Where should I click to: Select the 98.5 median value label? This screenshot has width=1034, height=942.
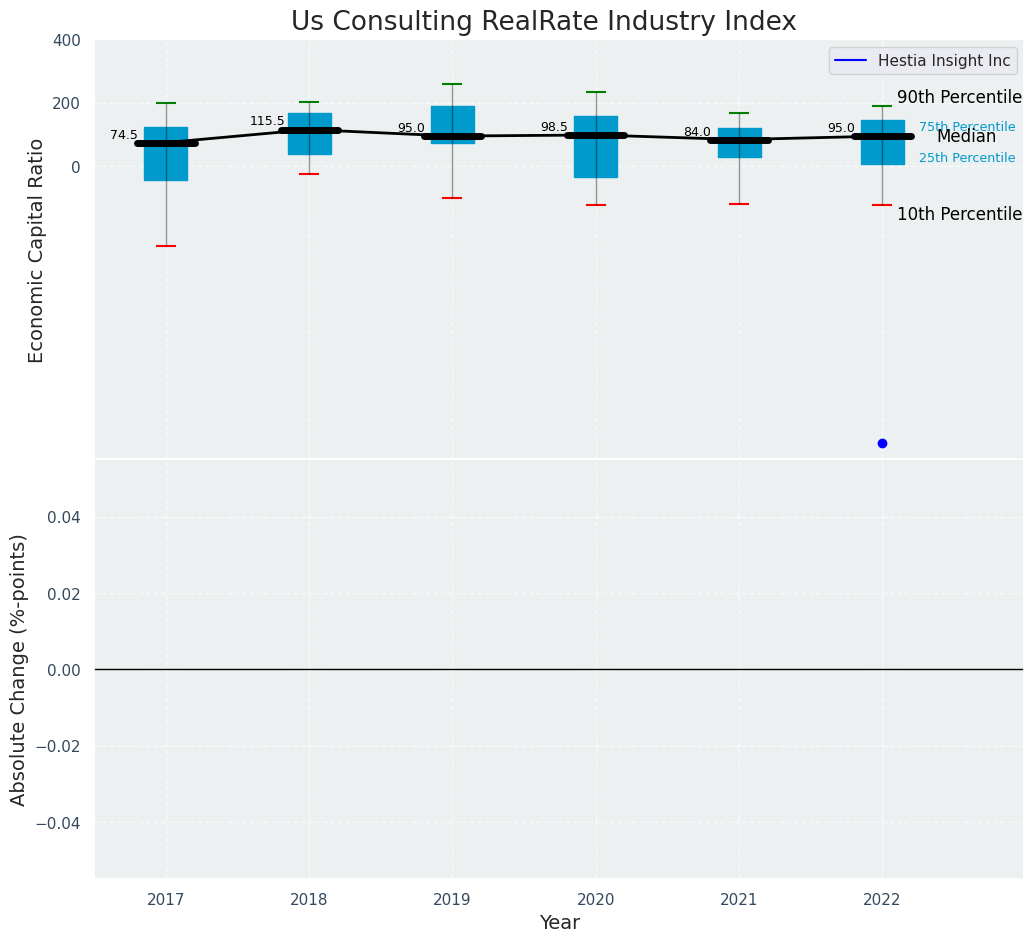[554, 127]
